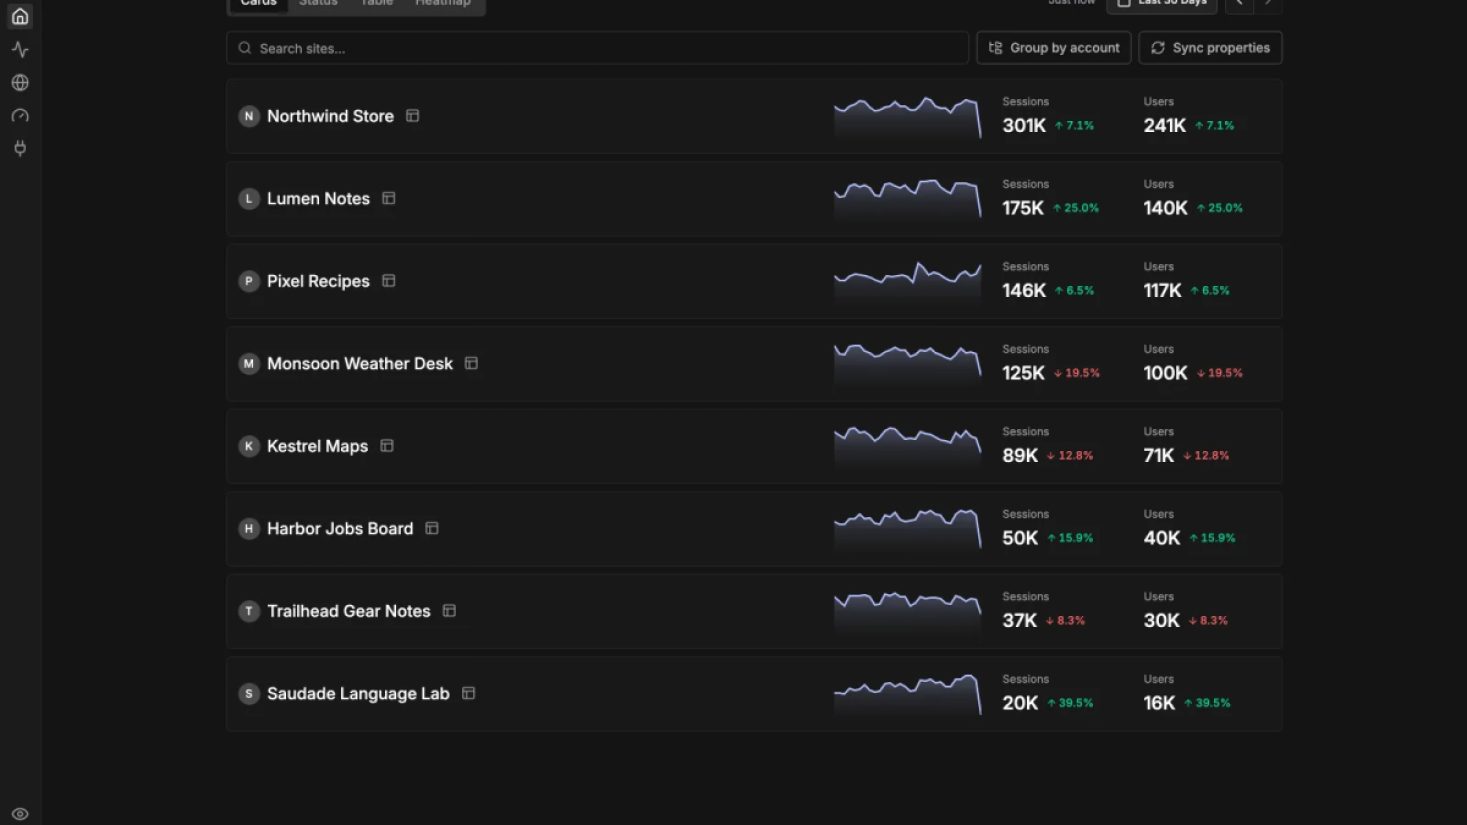The height and width of the screenshot is (825, 1467).
Task: Toggle the eye icon at sidebar bottom
Action: click(20, 814)
